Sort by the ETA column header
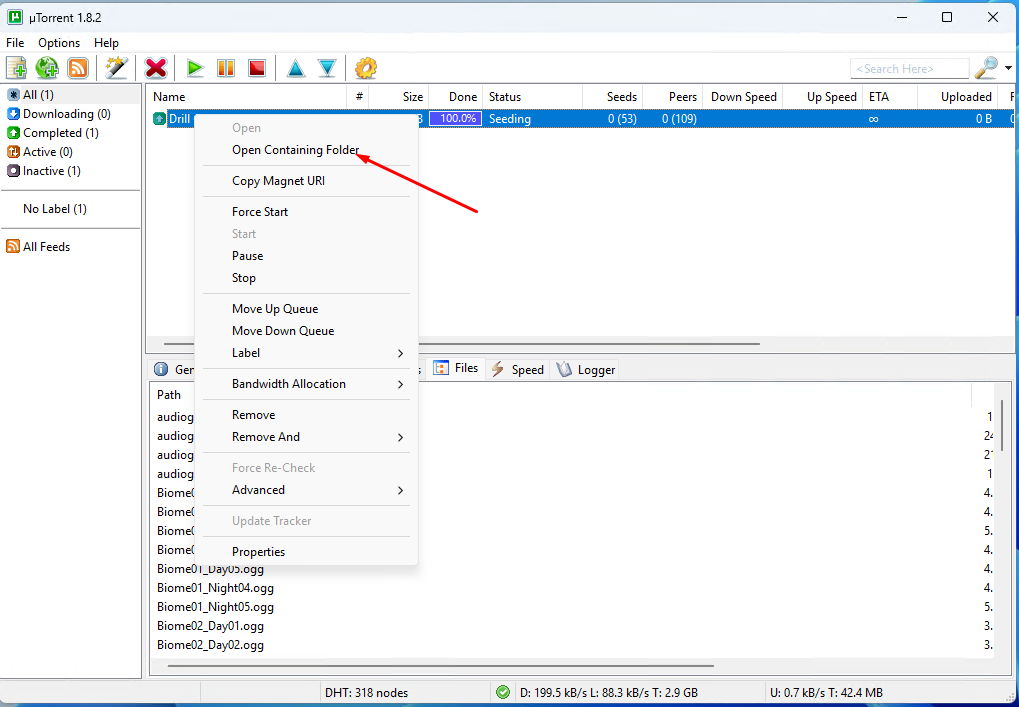The image size is (1019, 707). 890,97
